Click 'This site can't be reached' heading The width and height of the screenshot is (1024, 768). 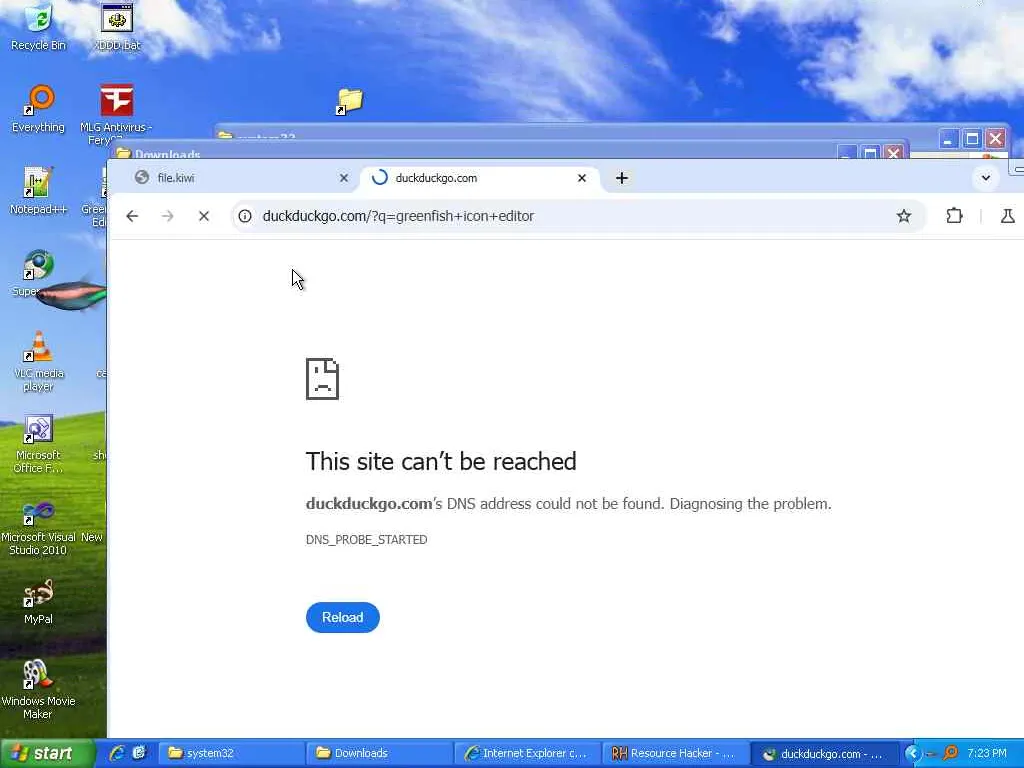pos(441,461)
